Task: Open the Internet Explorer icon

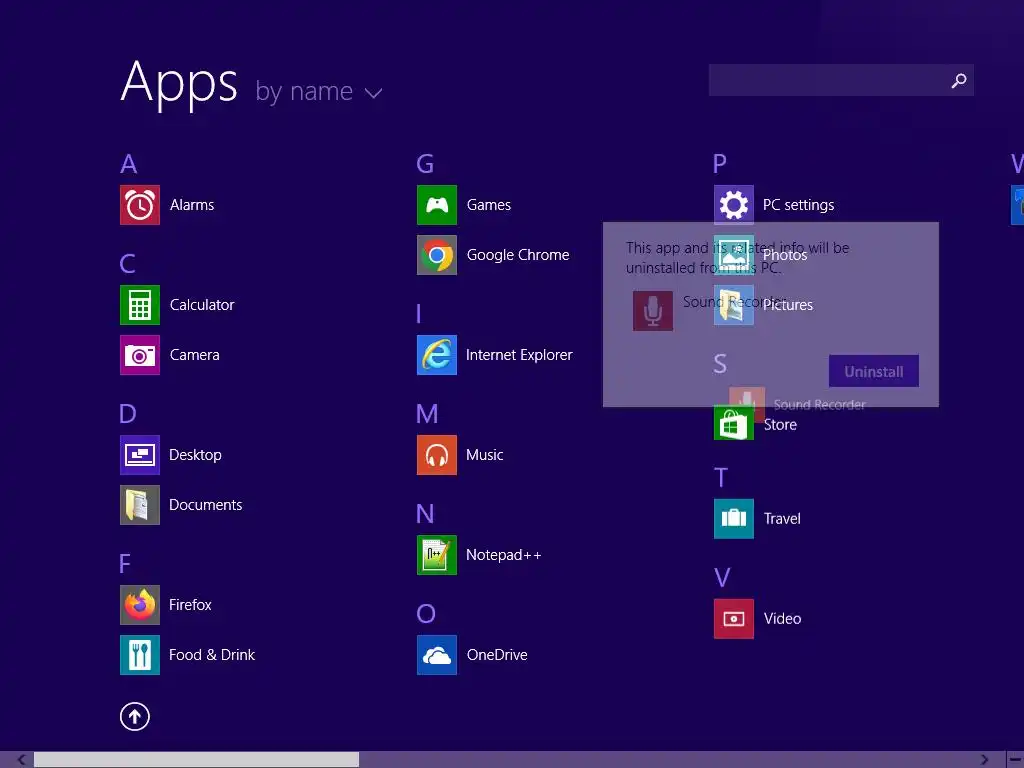Action: 437,355
